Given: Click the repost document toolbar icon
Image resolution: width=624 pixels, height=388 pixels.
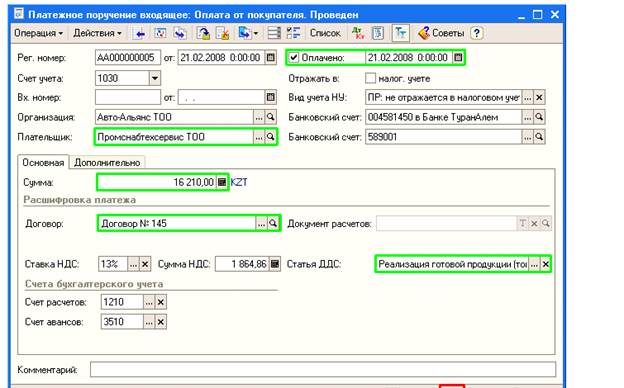Looking at the screenshot, I should [180, 33].
